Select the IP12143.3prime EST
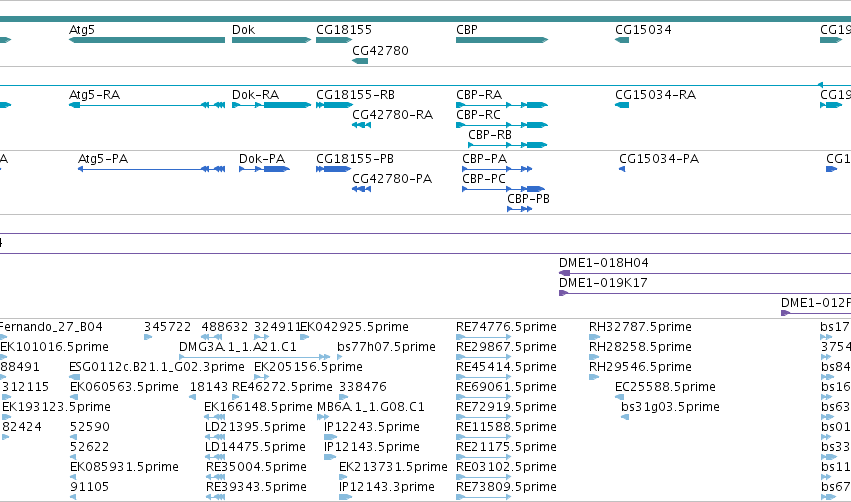Viewport: 851px width, 502px height. coord(345,497)
